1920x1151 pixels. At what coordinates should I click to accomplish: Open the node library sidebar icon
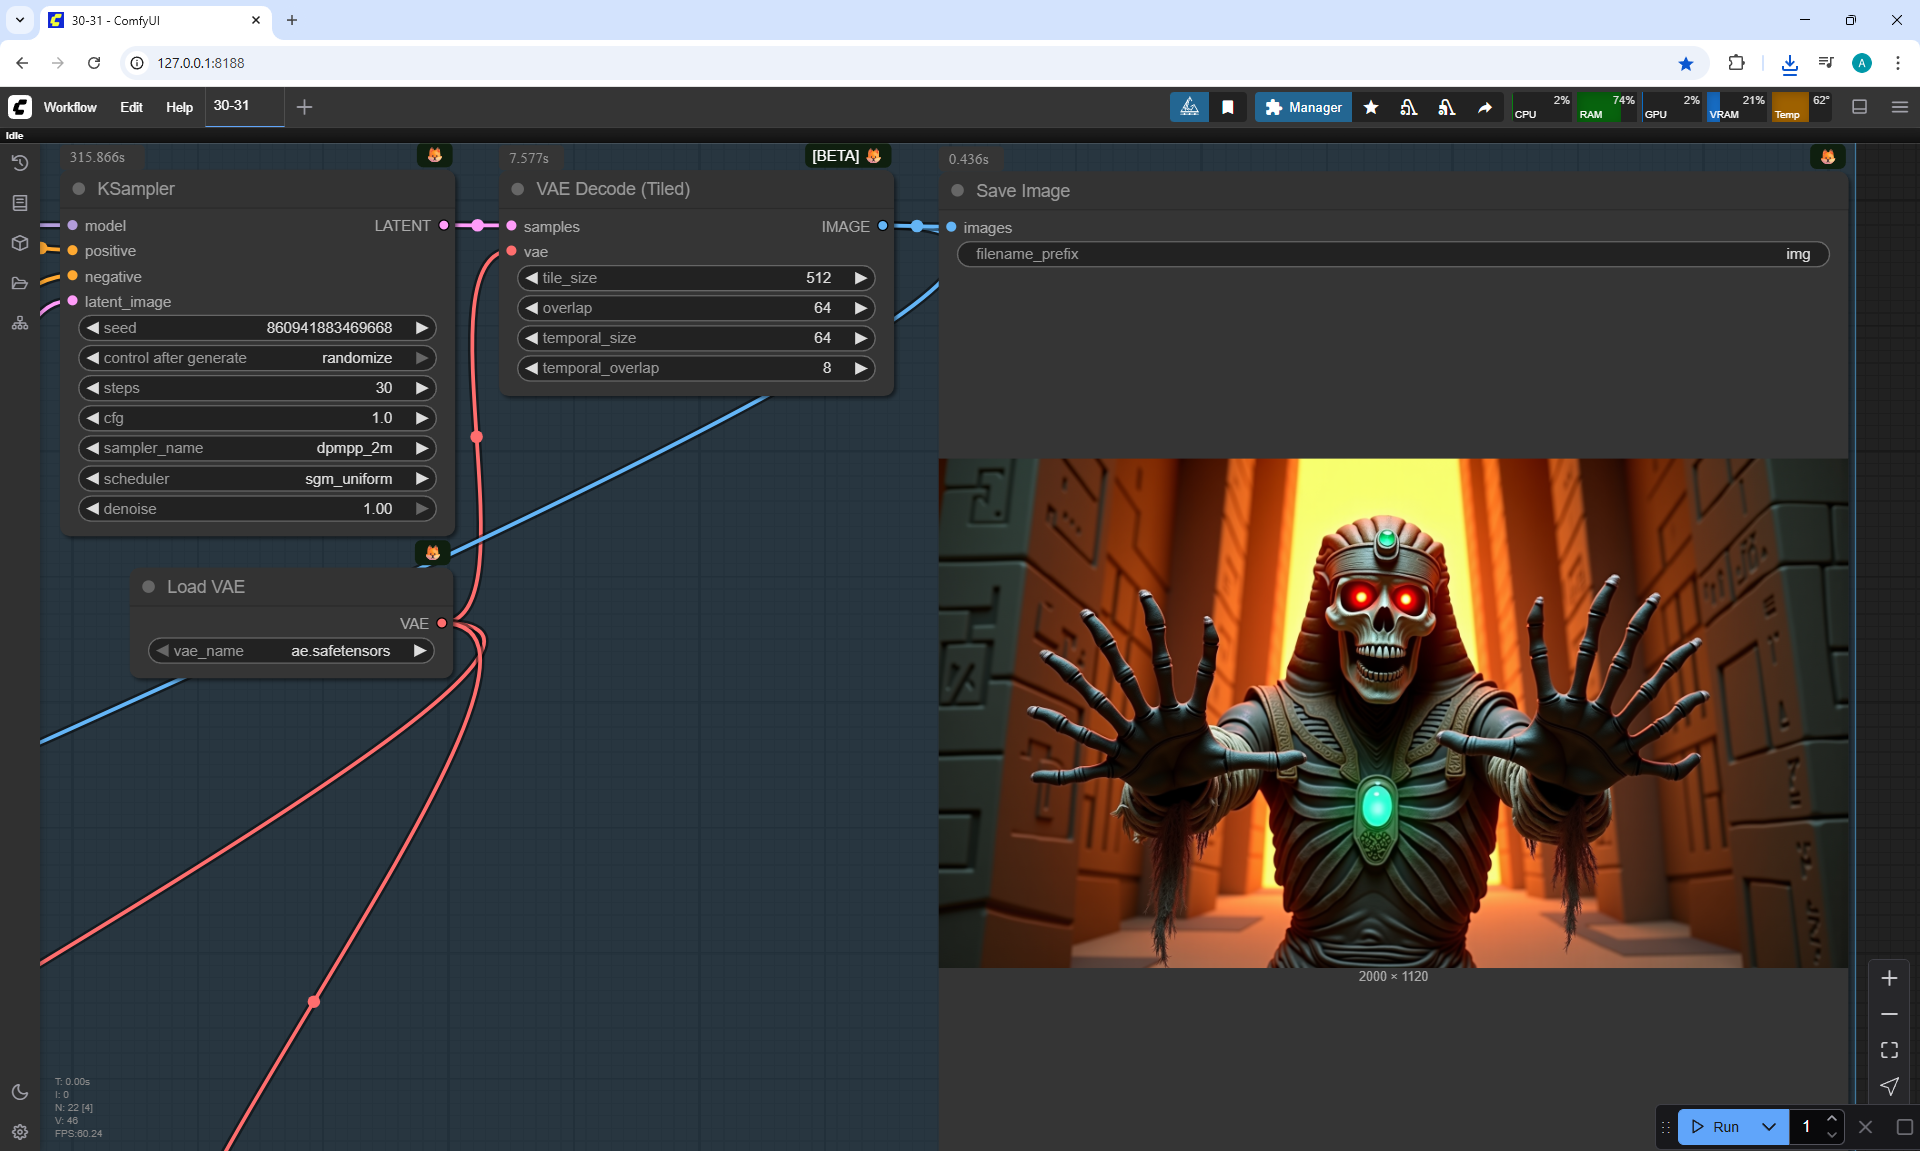[20, 203]
